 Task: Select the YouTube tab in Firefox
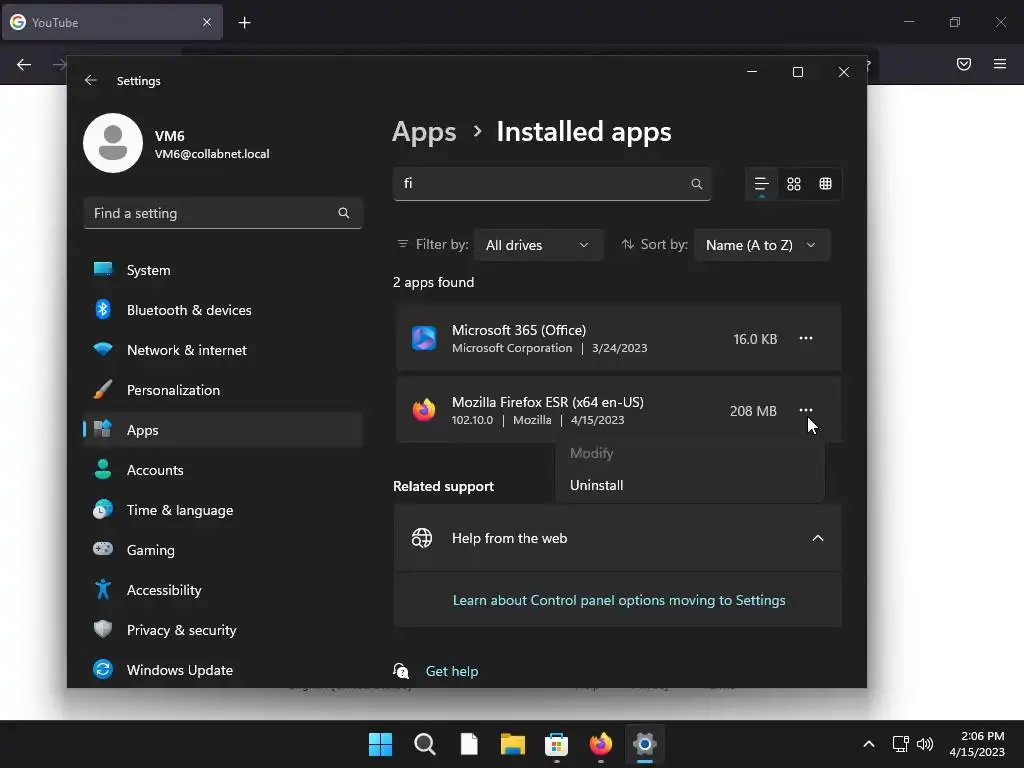[112, 22]
